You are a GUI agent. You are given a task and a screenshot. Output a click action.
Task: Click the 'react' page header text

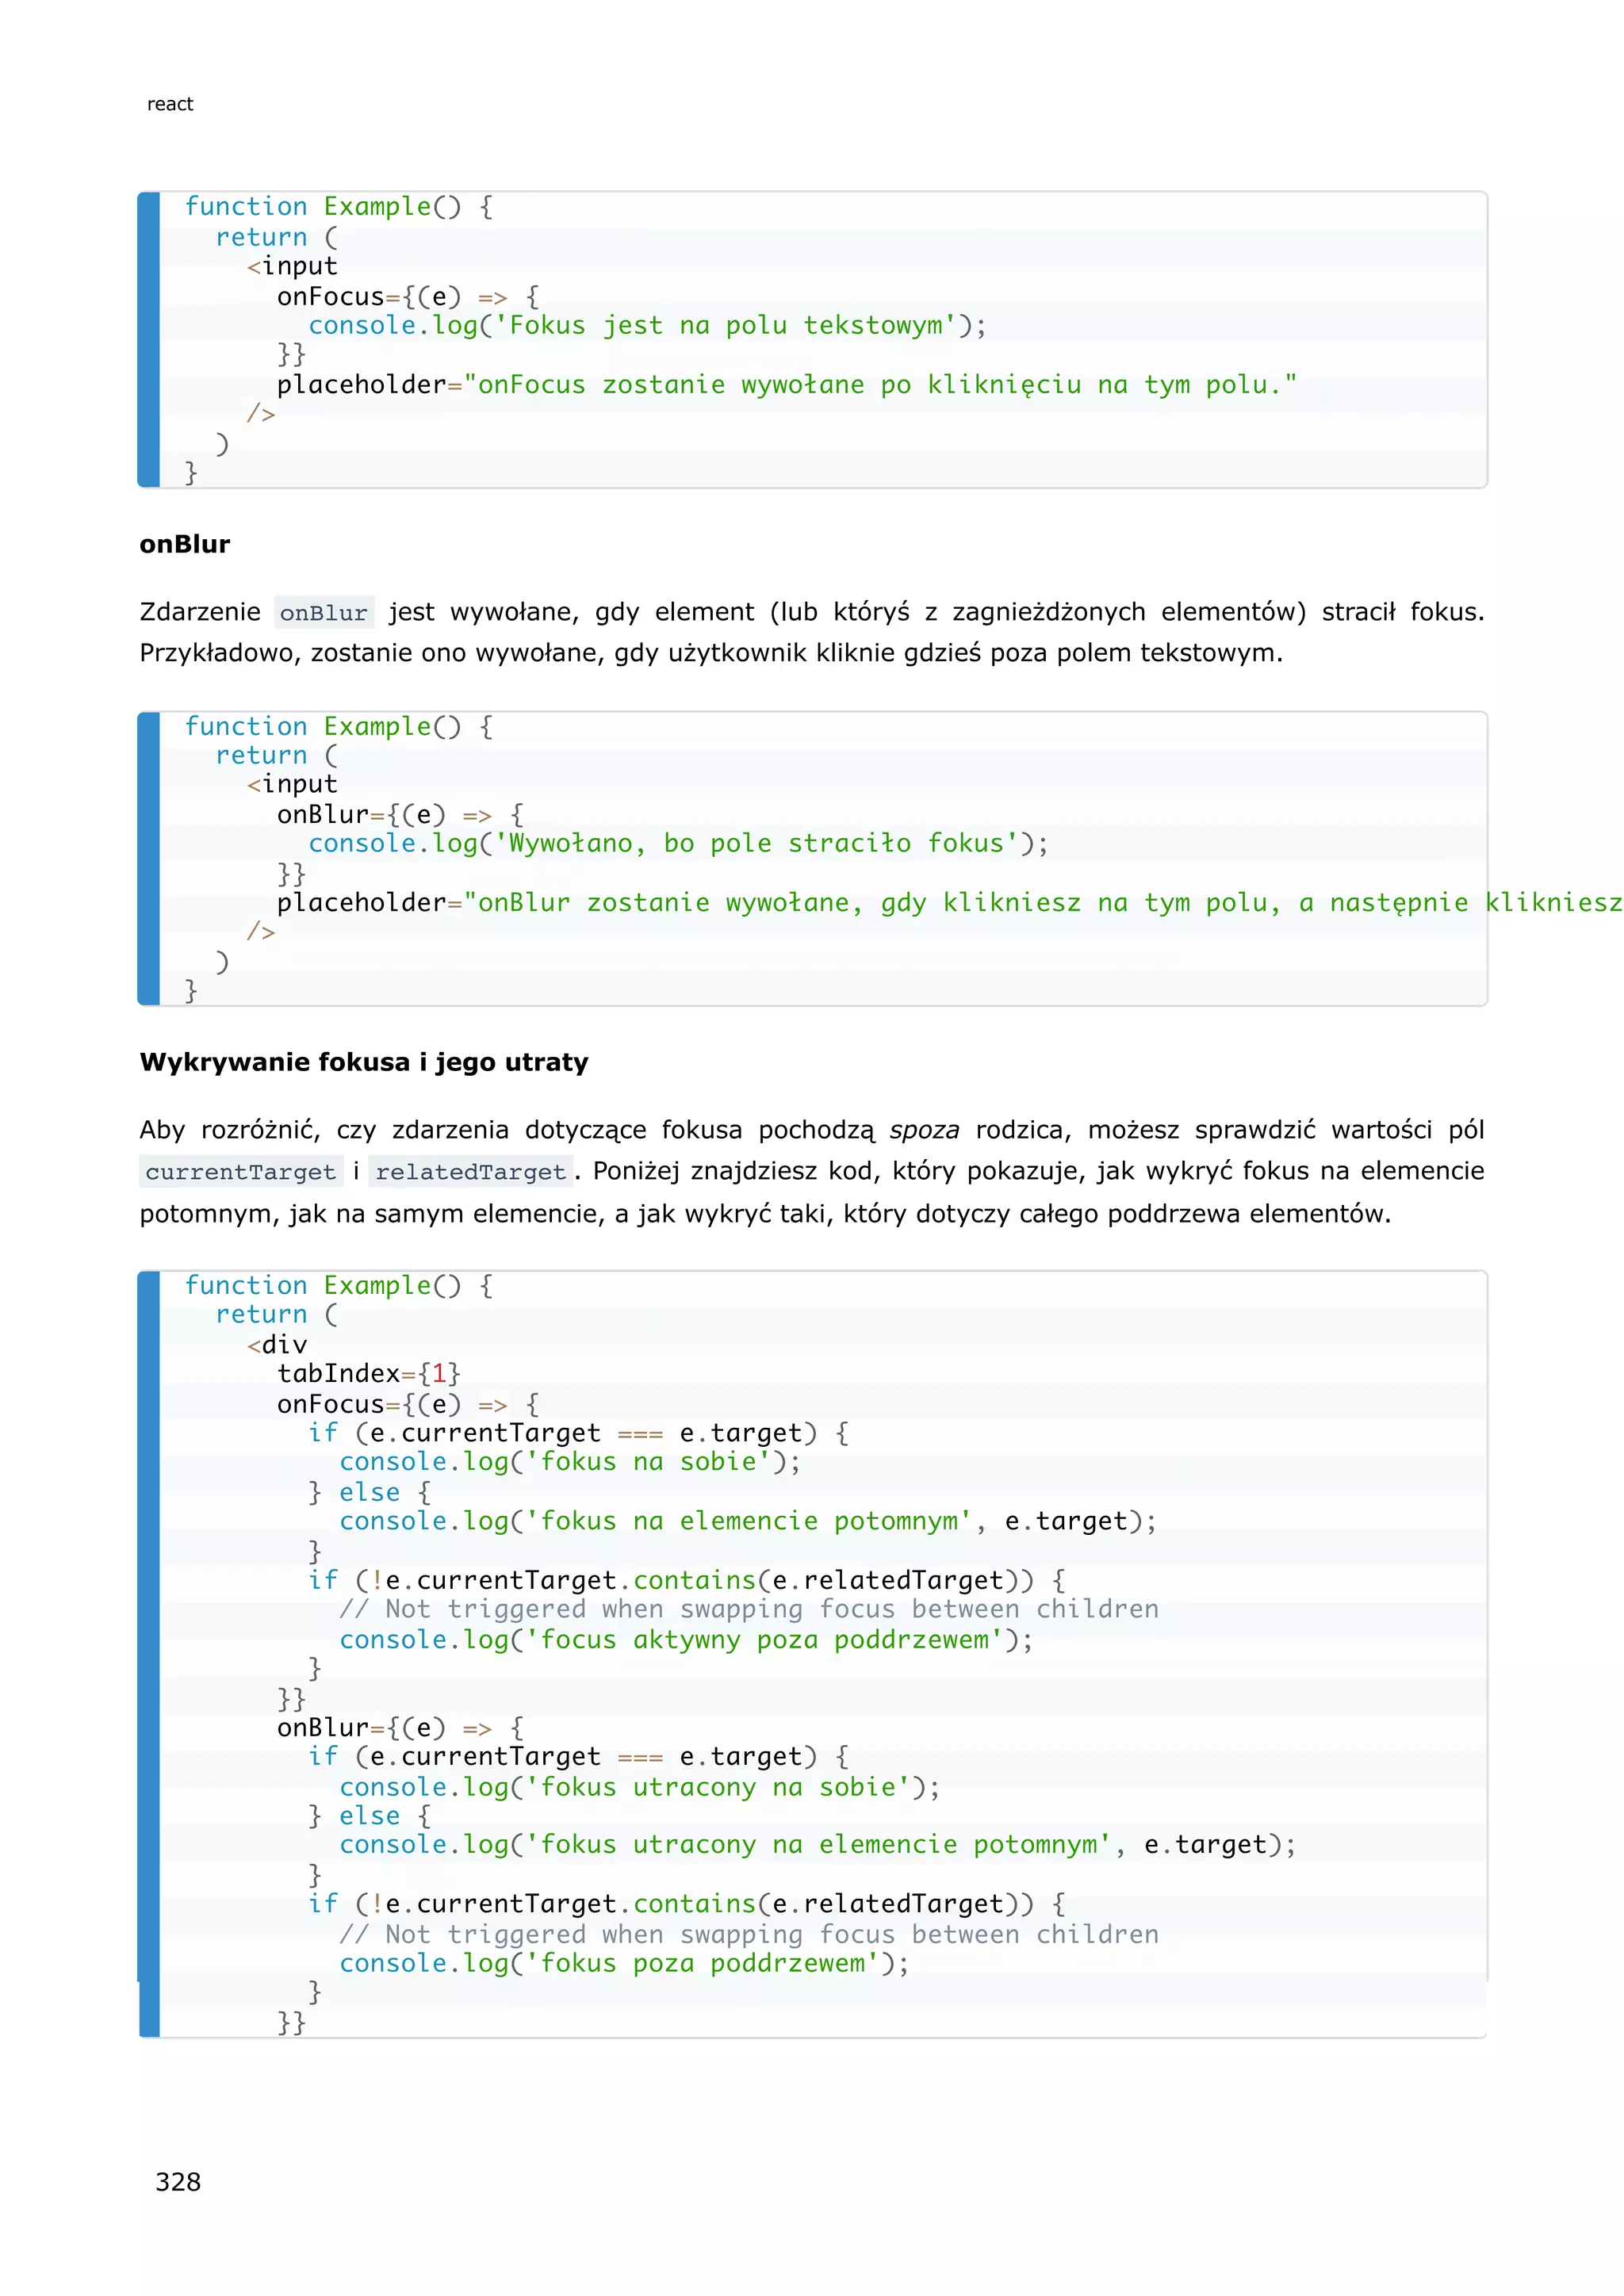[170, 104]
